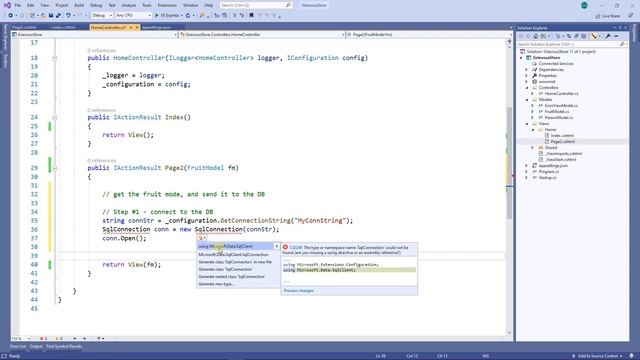Click the Properties wrench icon in Solution Explorer
This screenshot has width=640, height=360.
point(608,36)
